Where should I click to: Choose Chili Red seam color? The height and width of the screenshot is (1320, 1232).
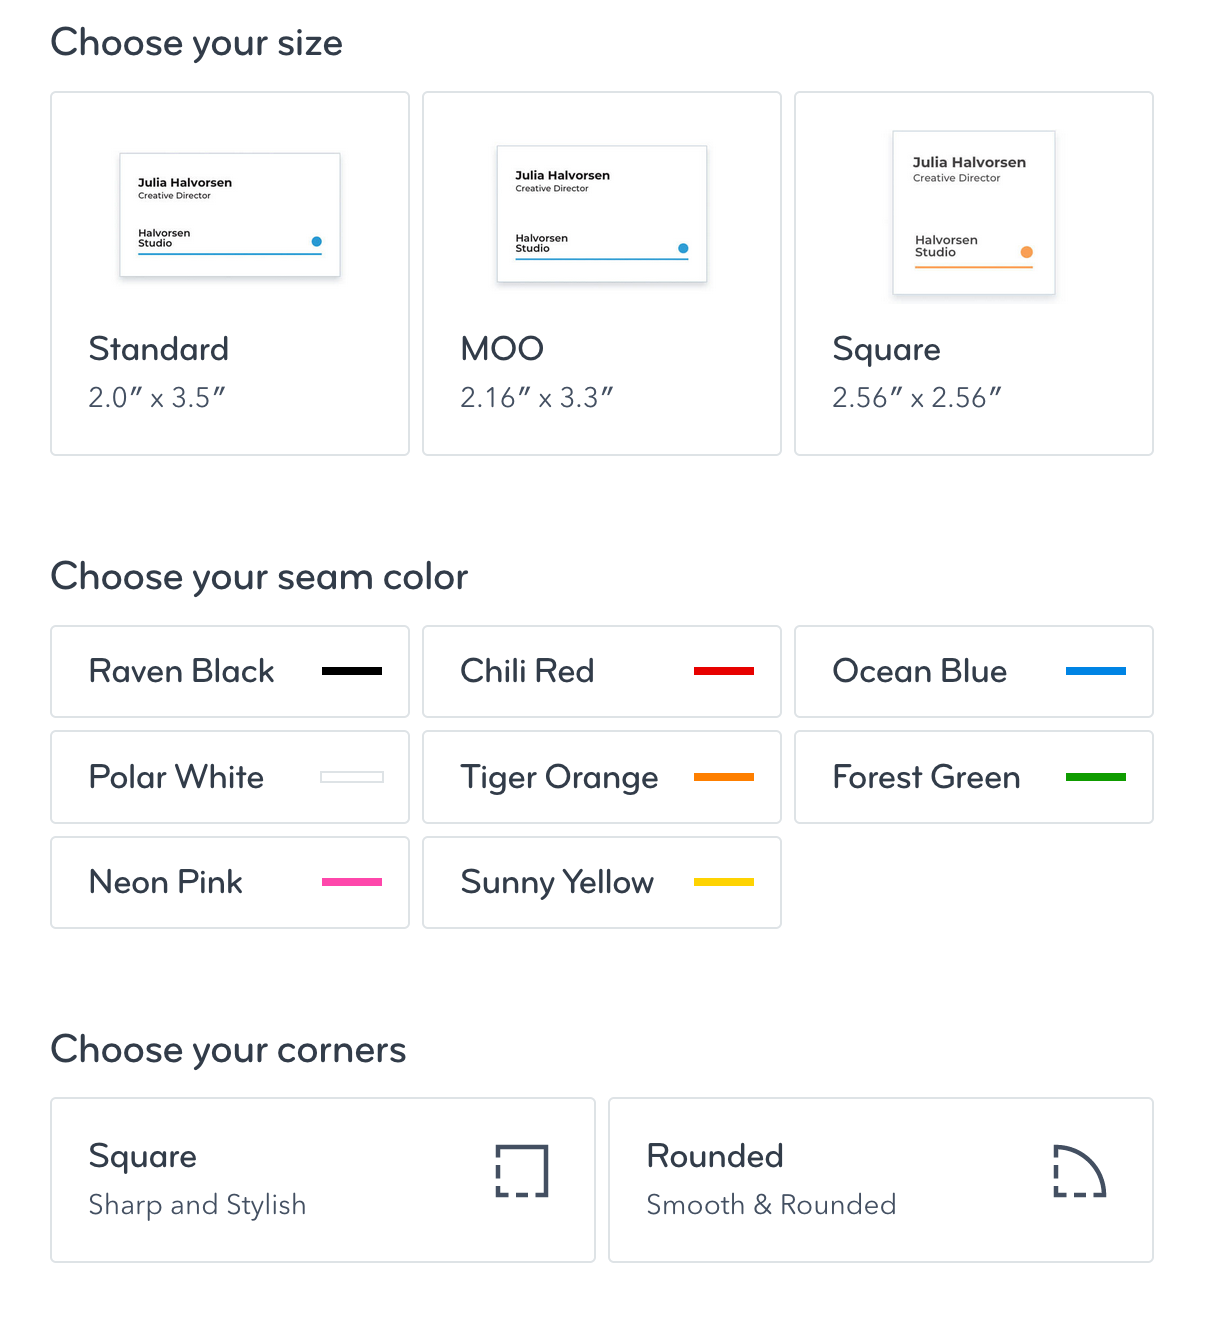point(602,671)
